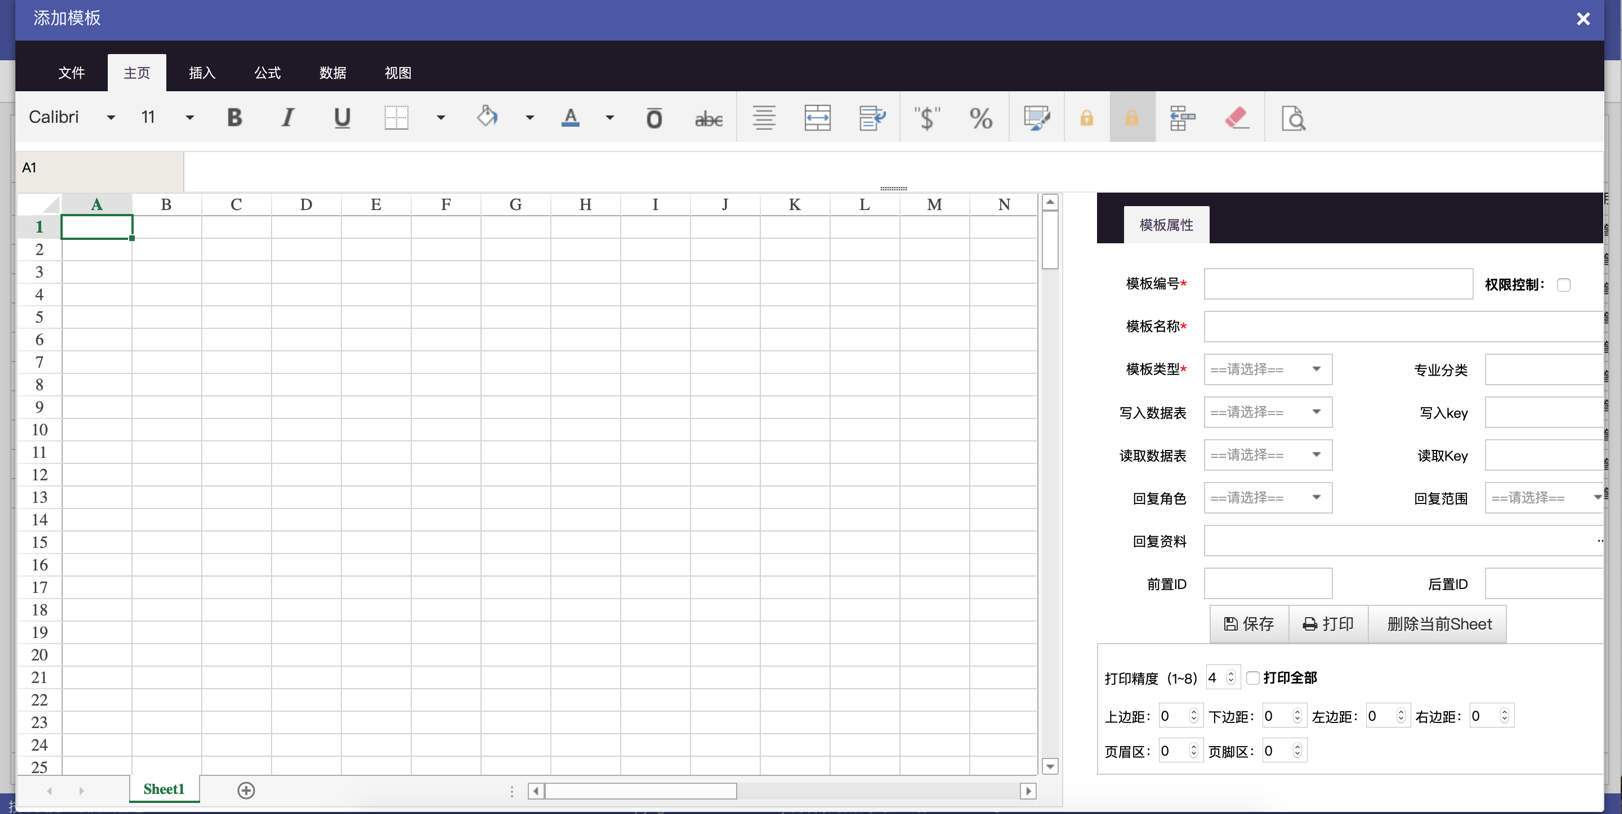Apply underline to text
The height and width of the screenshot is (814, 1622).
point(342,118)
